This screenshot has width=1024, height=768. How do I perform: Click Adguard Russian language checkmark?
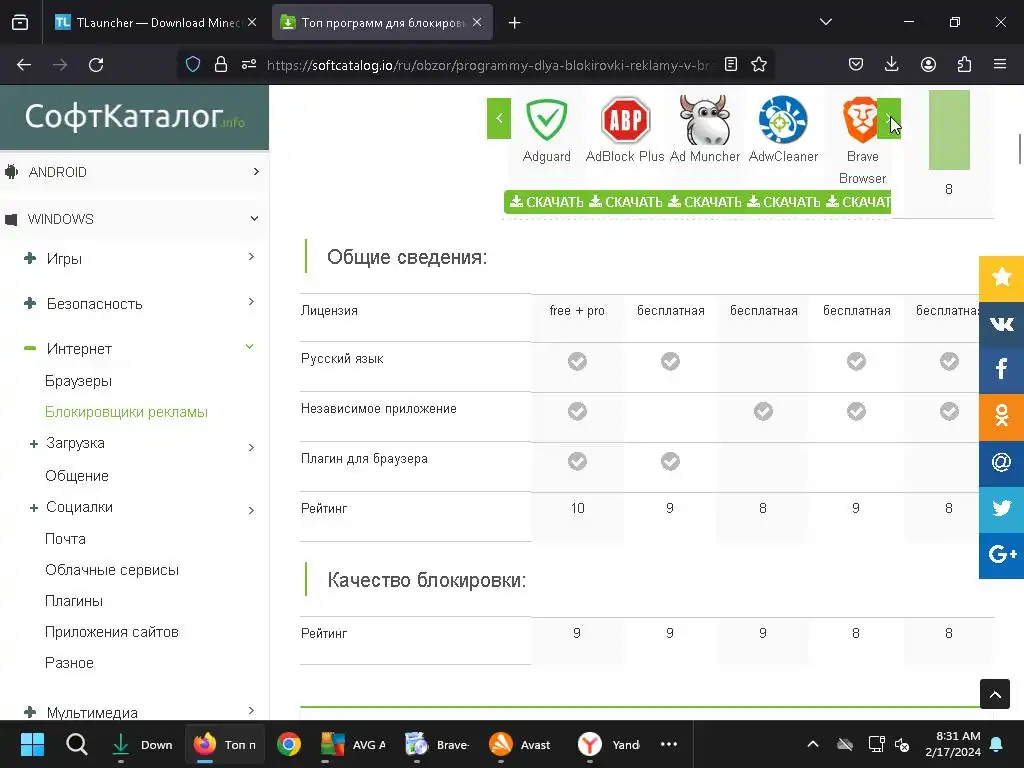click(x=577, y=361)
